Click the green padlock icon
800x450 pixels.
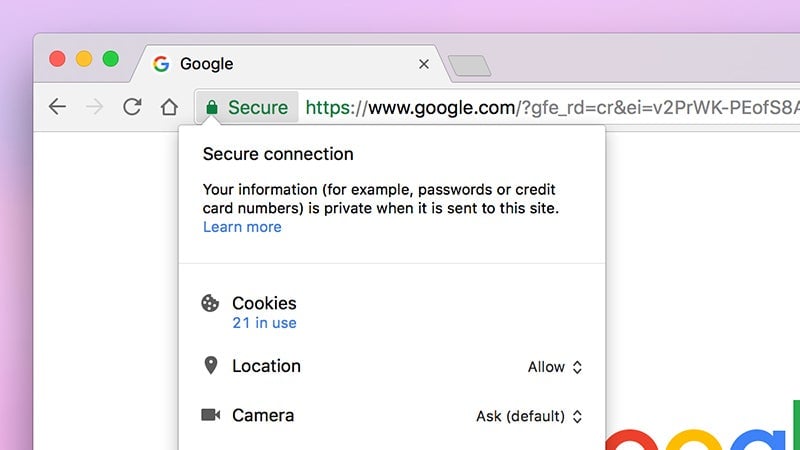pos(212,107)
